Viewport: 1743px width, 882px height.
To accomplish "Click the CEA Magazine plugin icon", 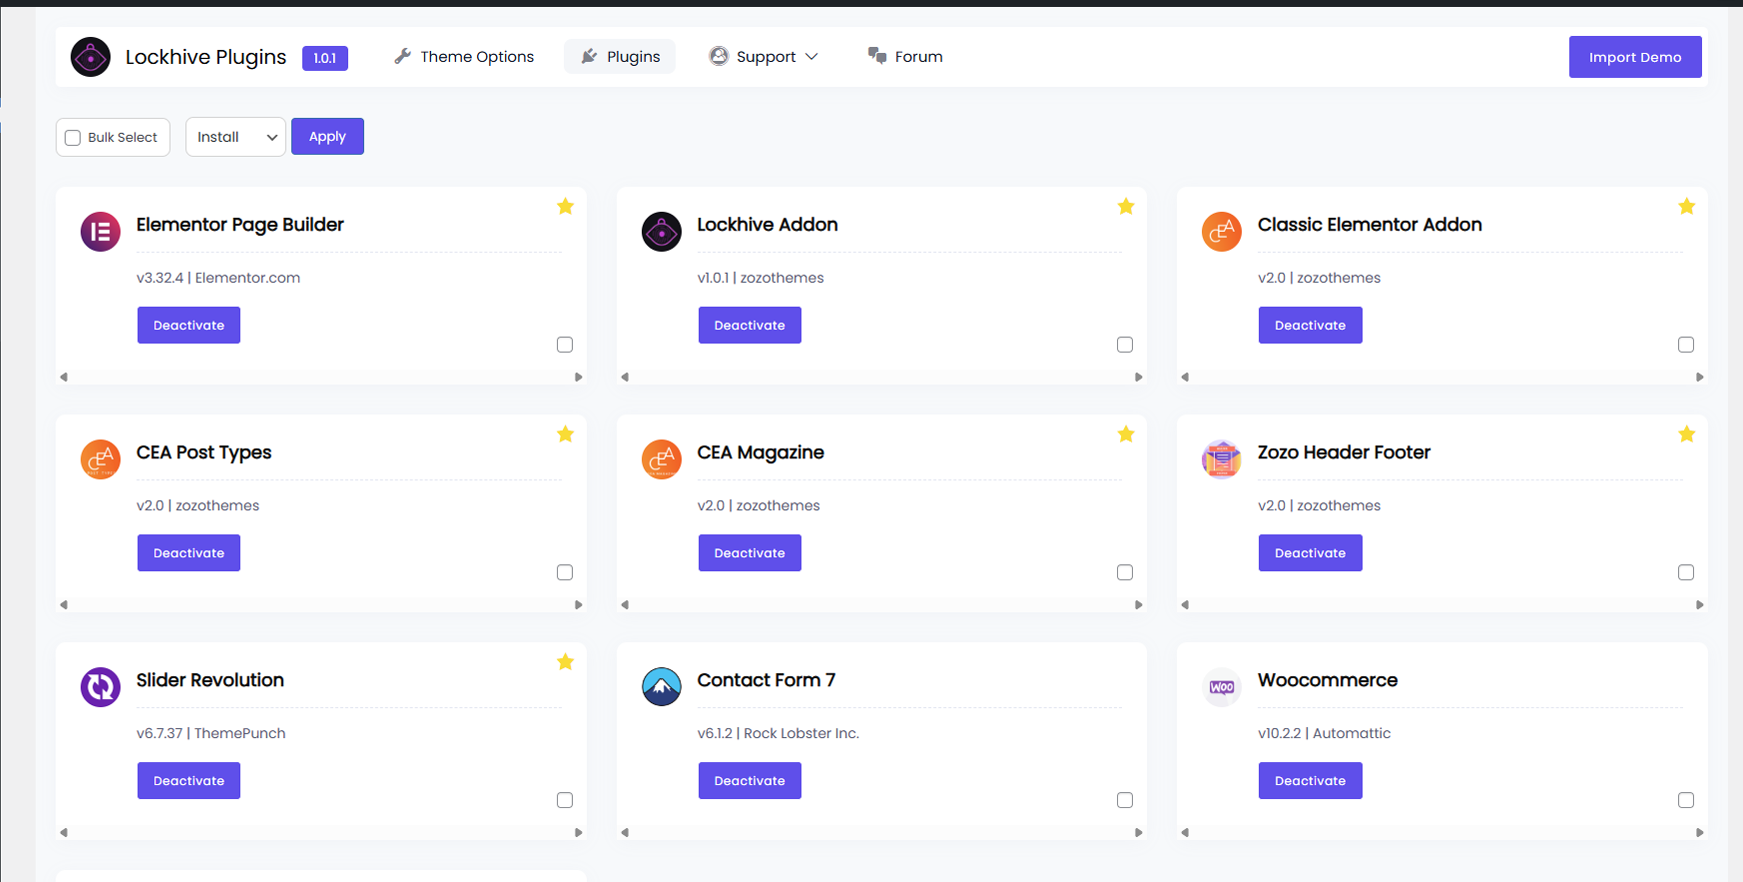I will pos(661,459).
